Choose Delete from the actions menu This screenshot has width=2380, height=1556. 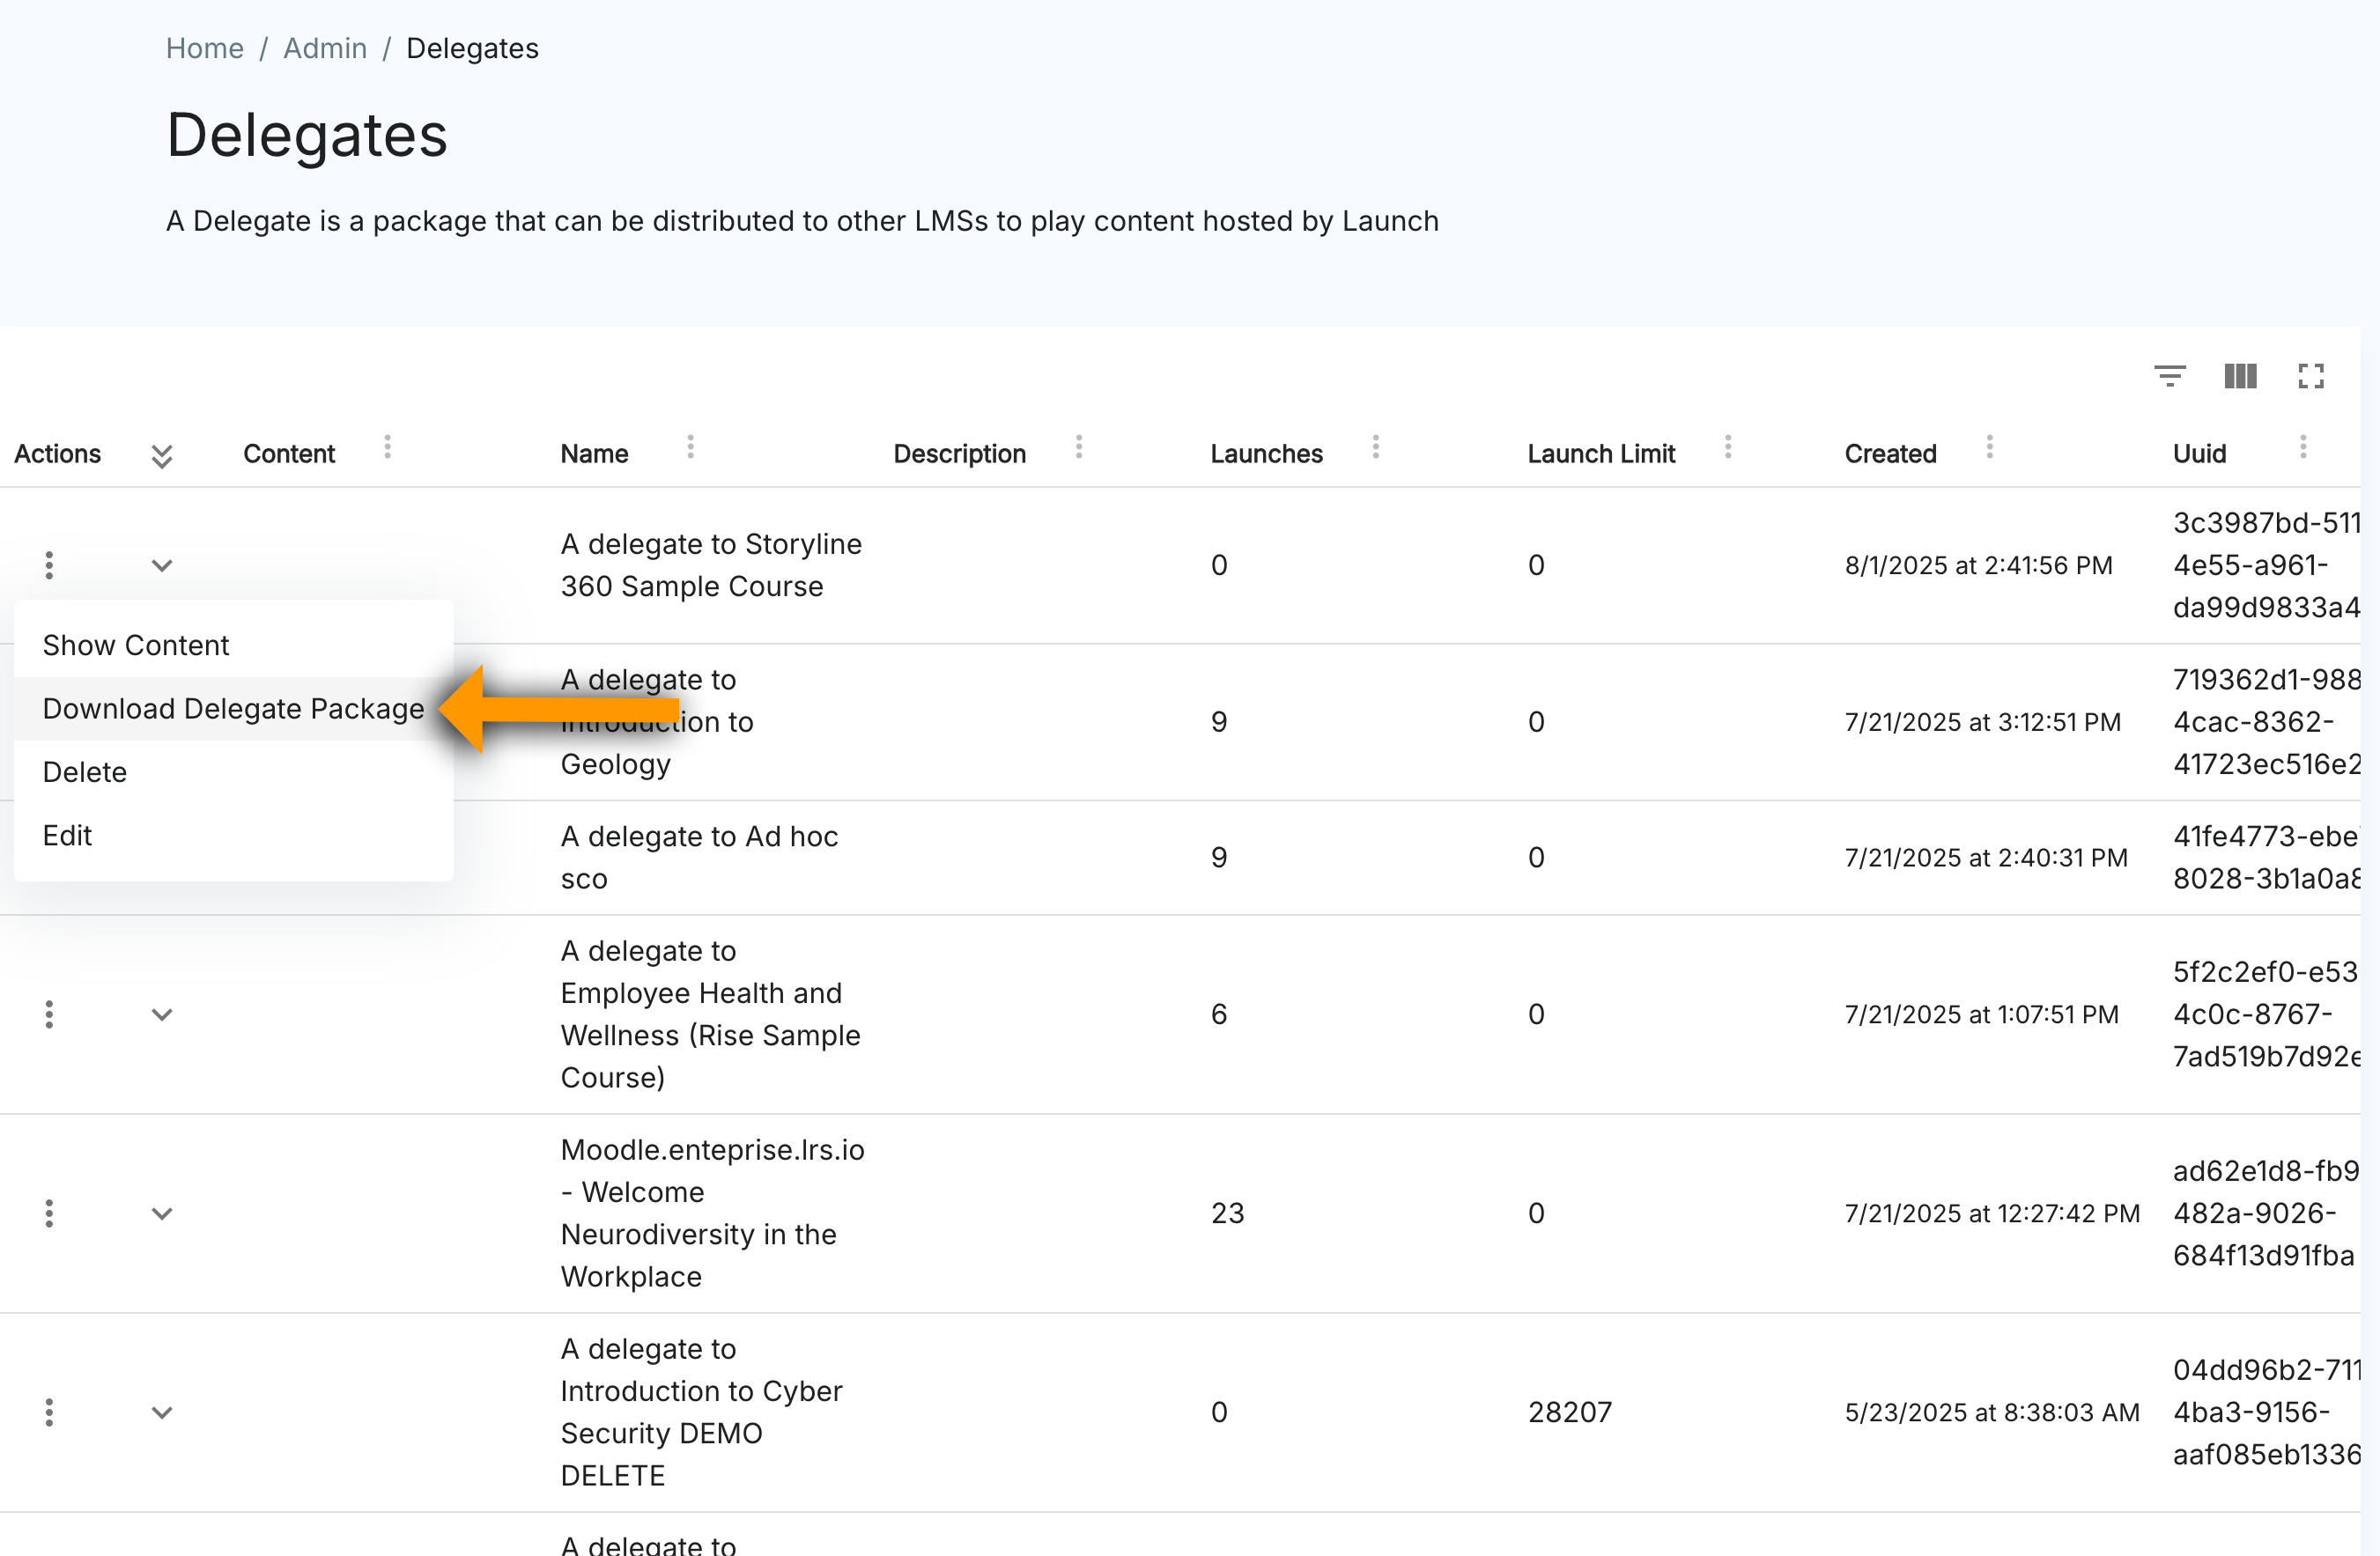[85, 772]
